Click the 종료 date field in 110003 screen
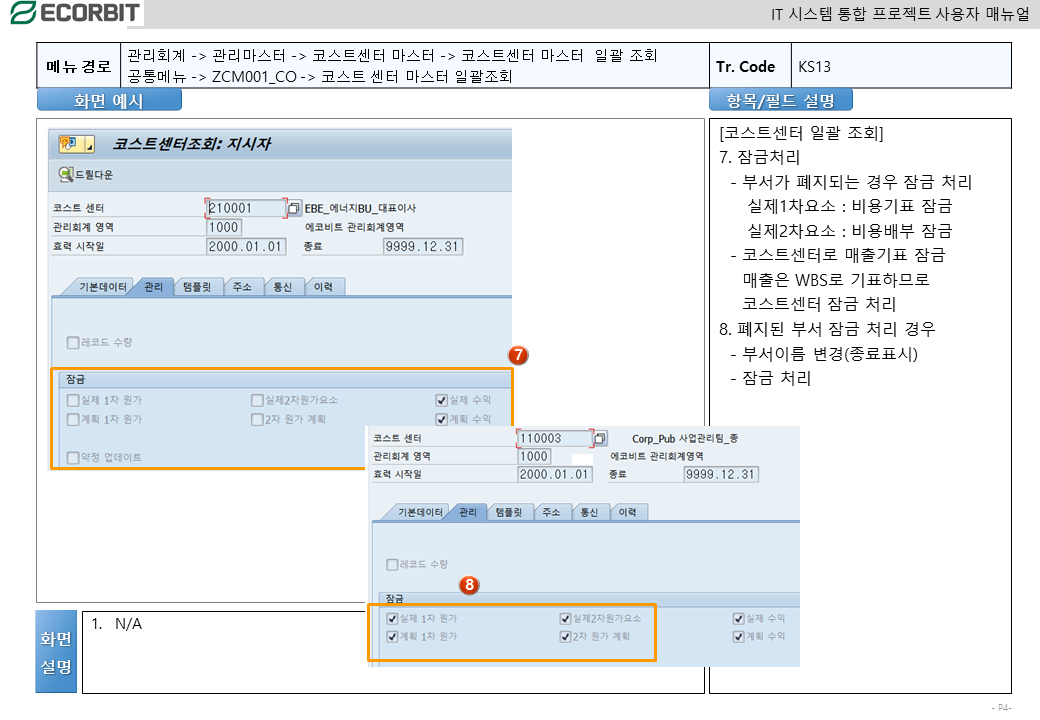The height and width of the screenshot is (720, 1040). (720, 474)
